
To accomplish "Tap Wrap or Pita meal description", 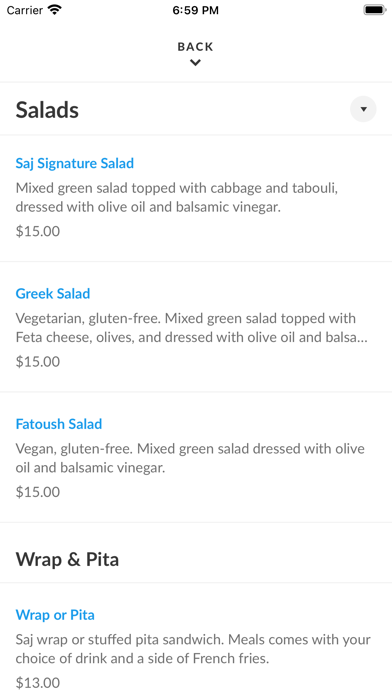I will [x=193, y=649].
